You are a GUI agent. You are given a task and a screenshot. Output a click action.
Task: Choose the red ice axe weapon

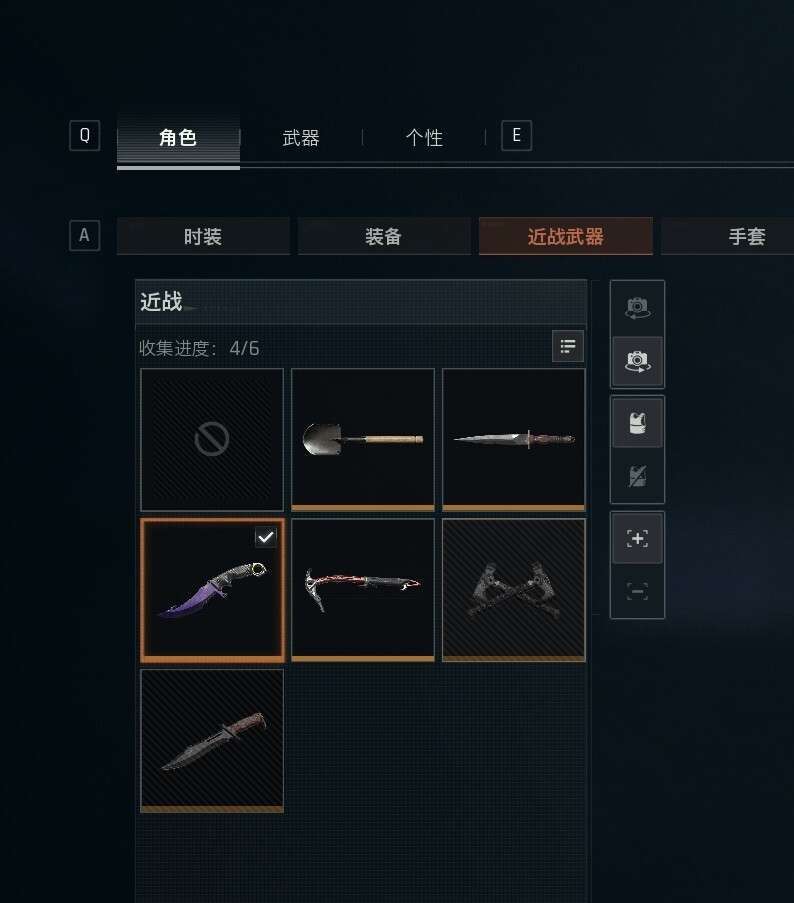(x=363, y=590)
